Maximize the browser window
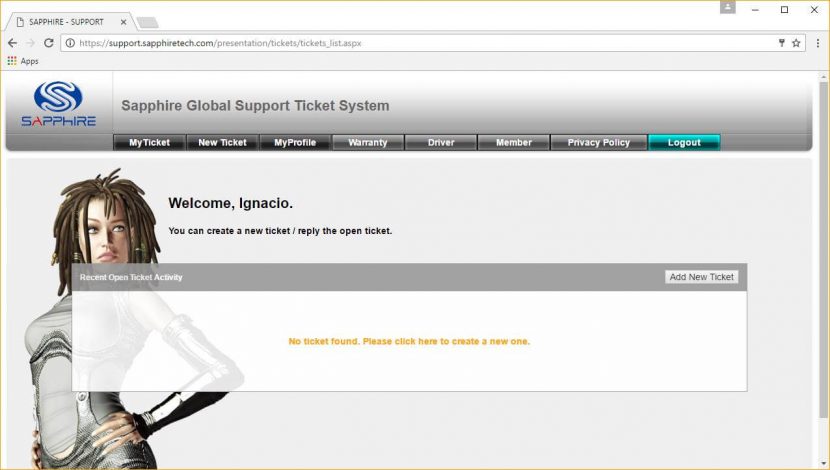830x470 pixels. [x=784, y=10]
